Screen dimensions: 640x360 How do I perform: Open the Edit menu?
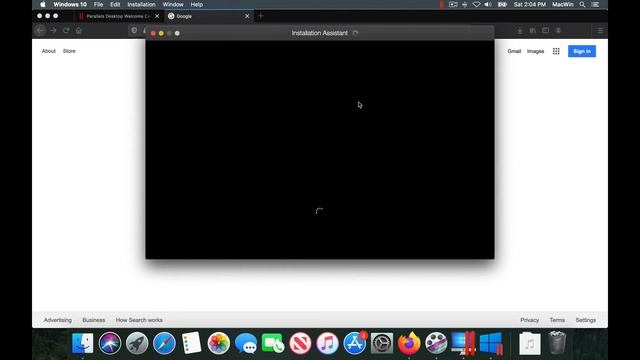tap(115, 4)
